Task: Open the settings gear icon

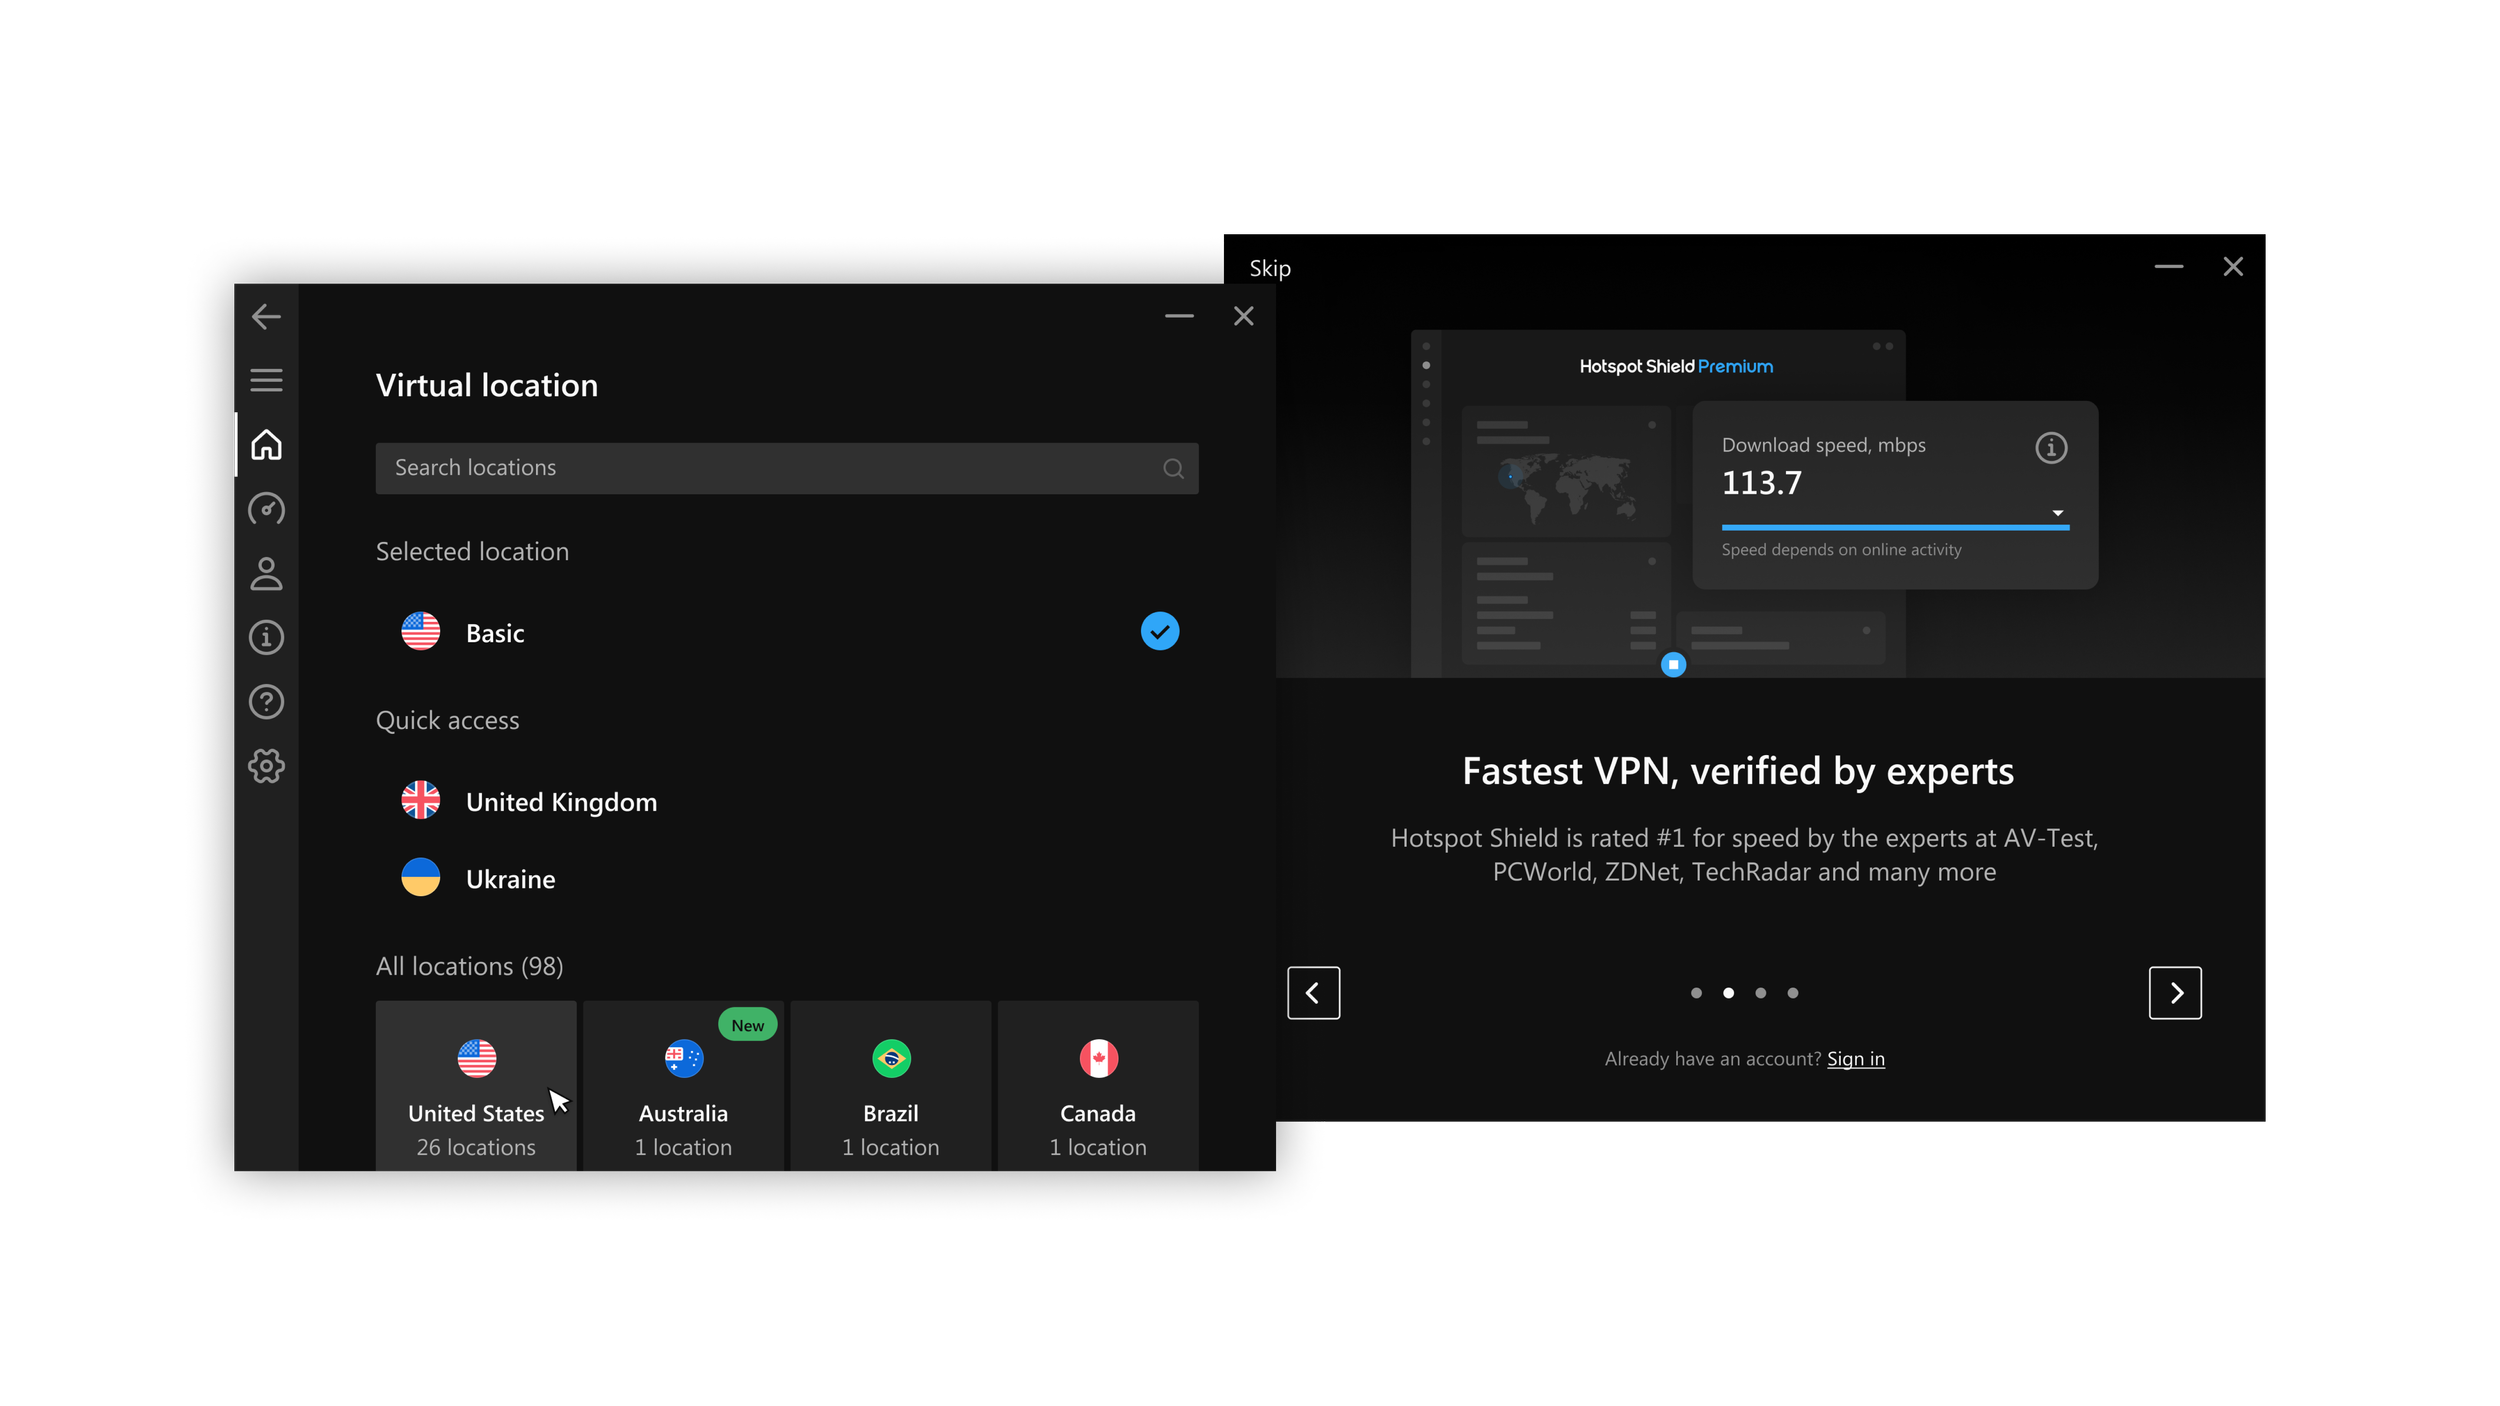Action: point(266,767)
